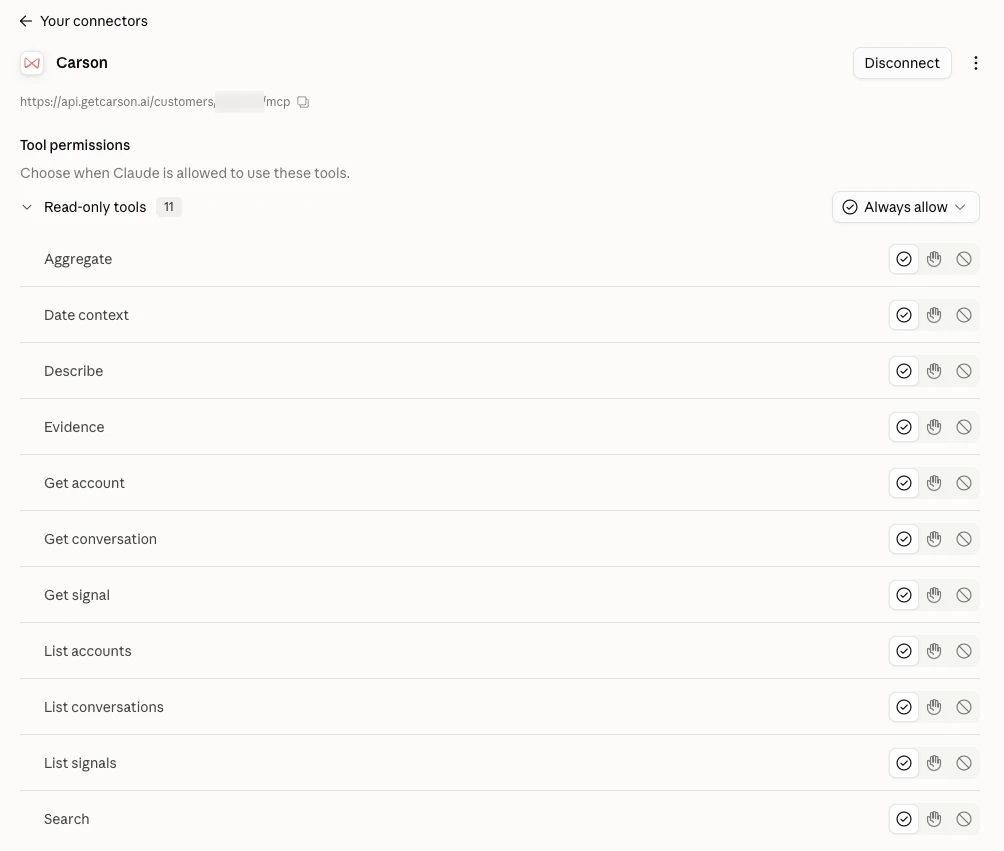Click the Search tool name
This screenshot has height=851, width=1004.
tap(67, 819)
